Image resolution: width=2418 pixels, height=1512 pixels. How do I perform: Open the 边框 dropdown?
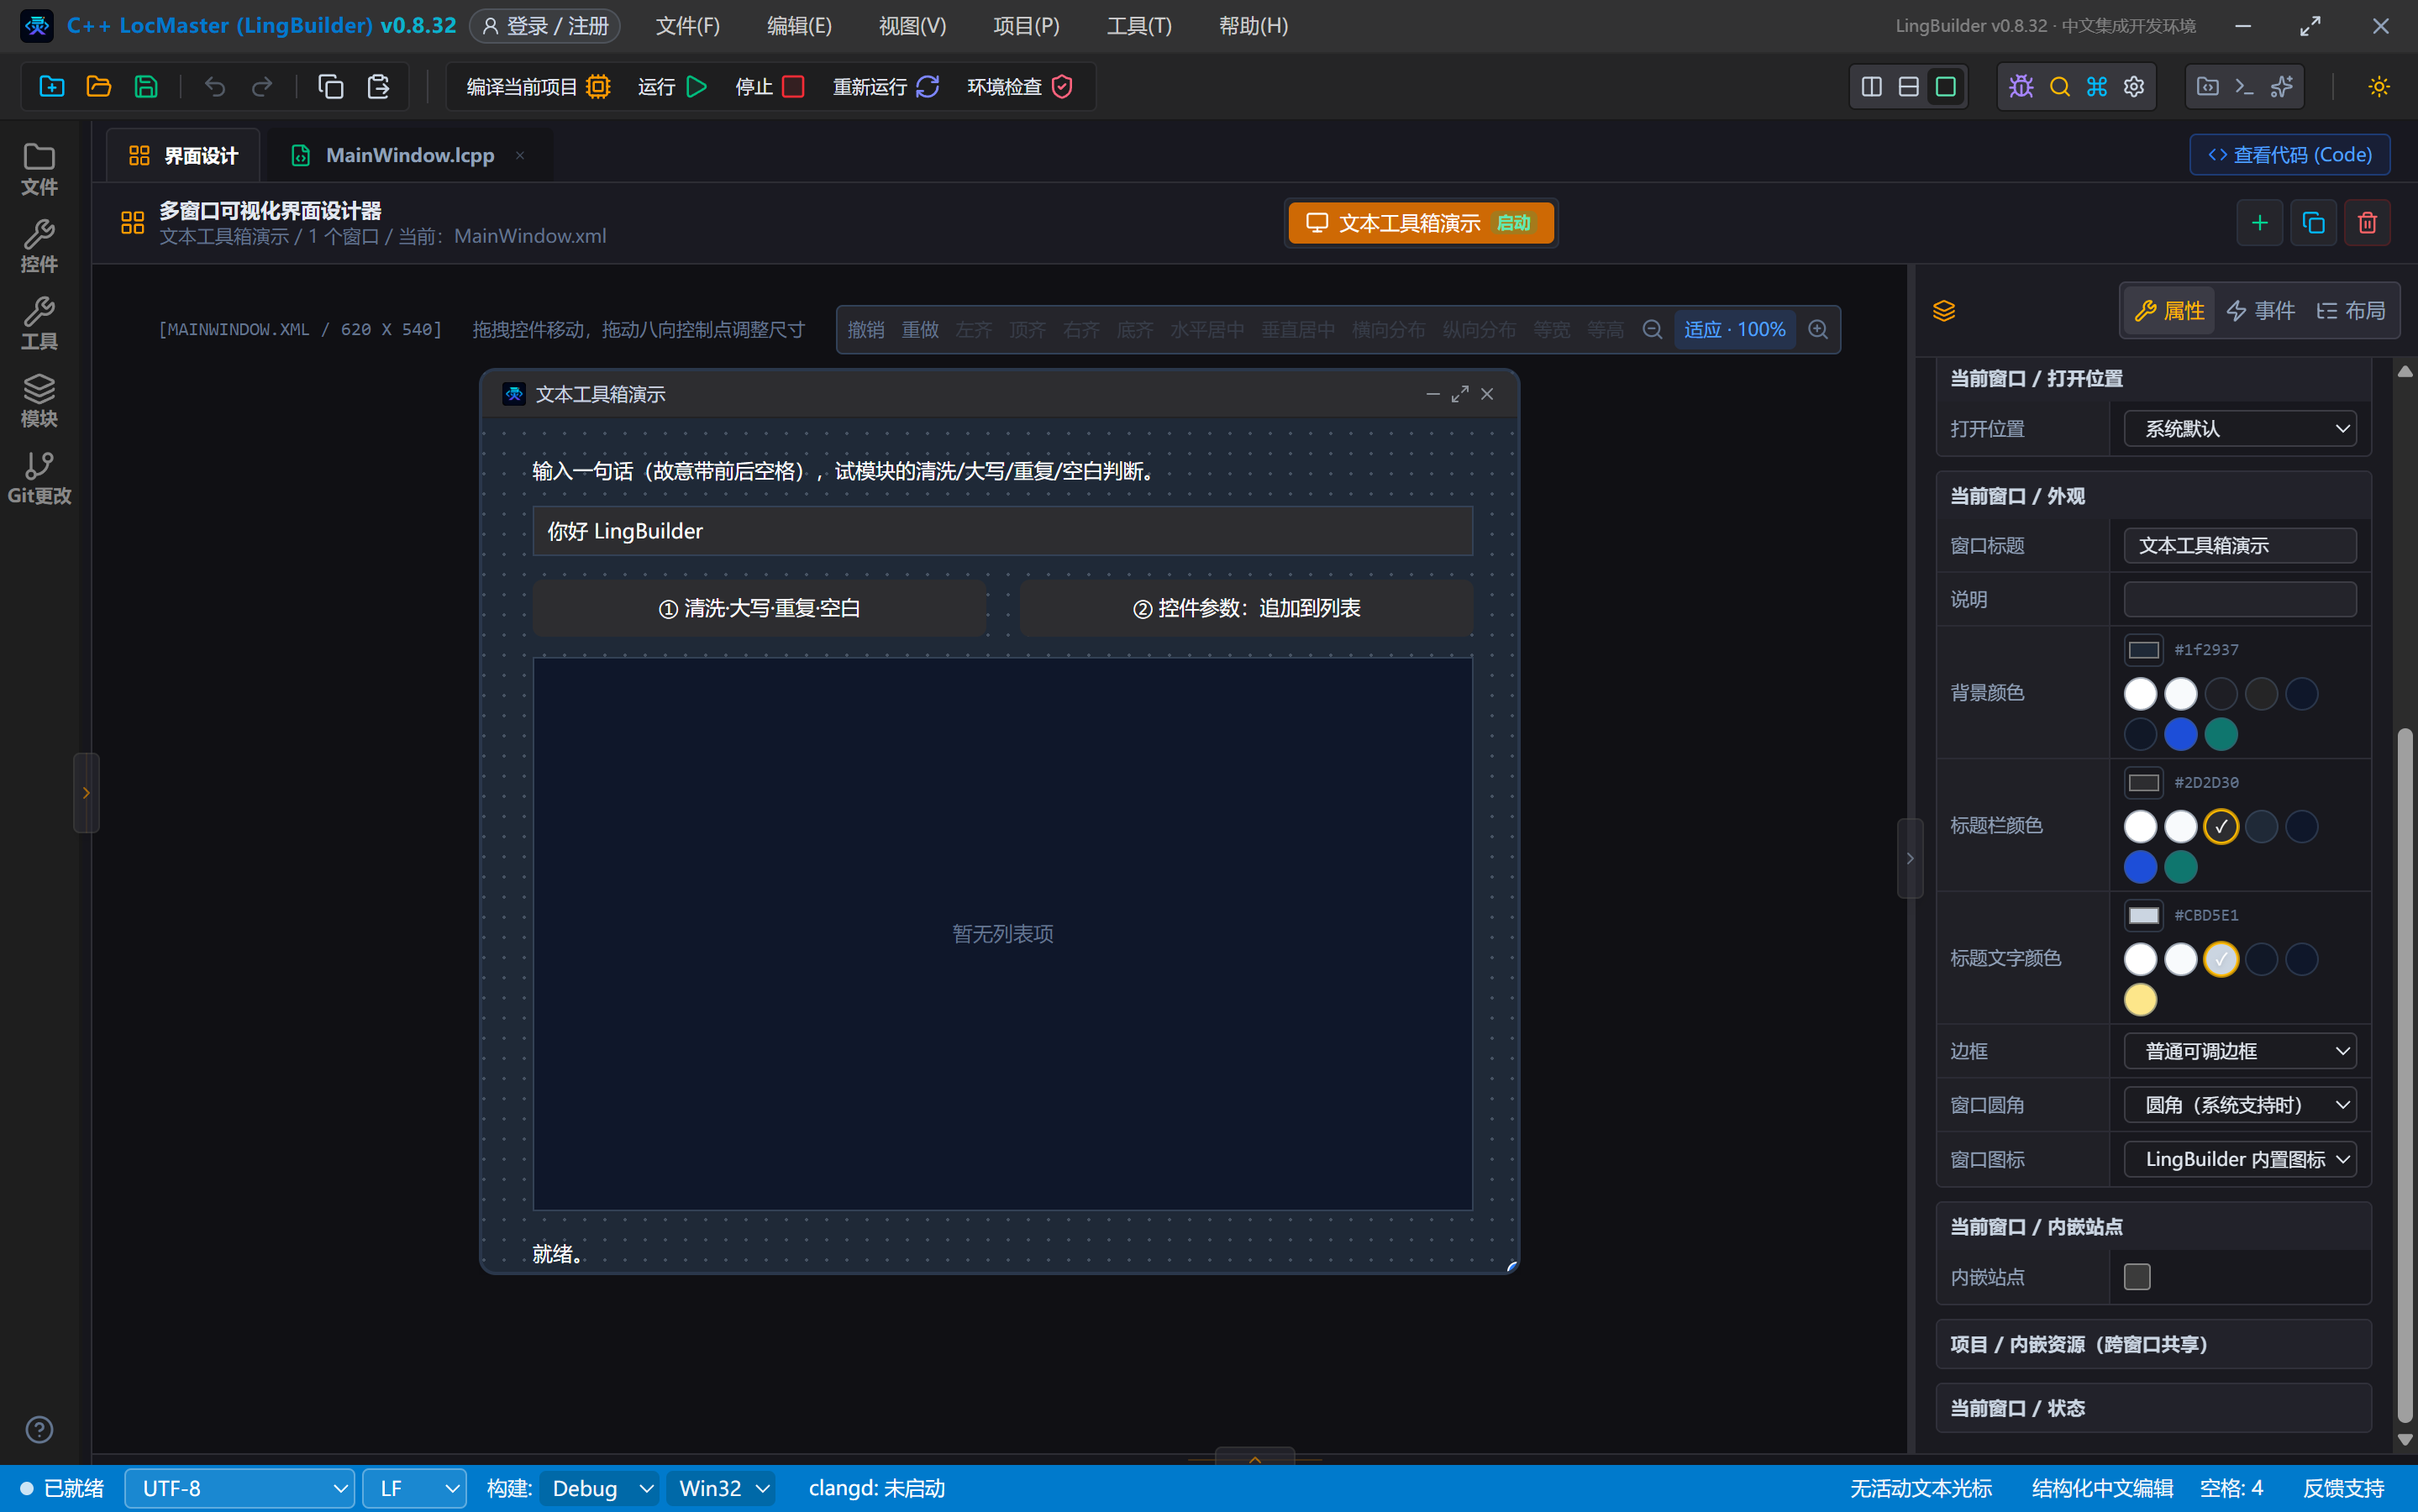tap(2240, 1051)
